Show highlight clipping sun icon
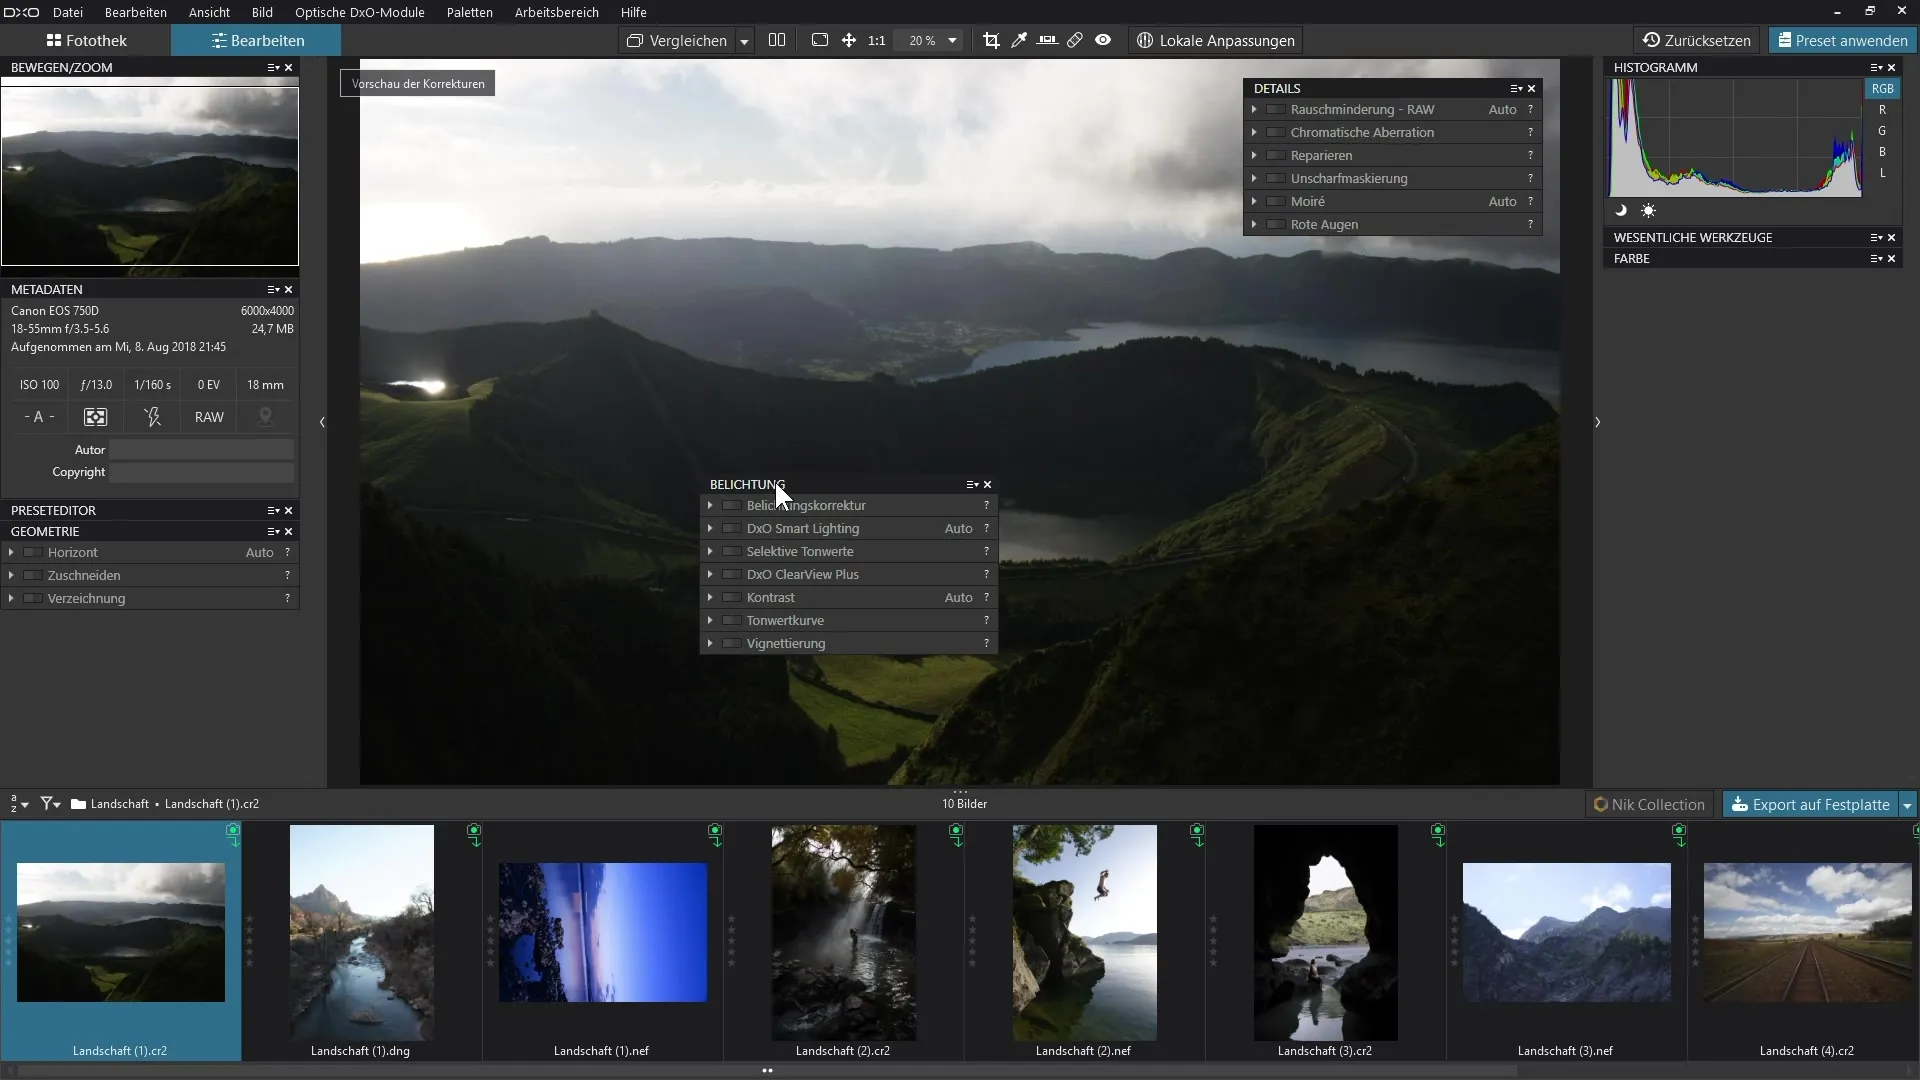1920x1080 pixels. tap(1648, 210)
